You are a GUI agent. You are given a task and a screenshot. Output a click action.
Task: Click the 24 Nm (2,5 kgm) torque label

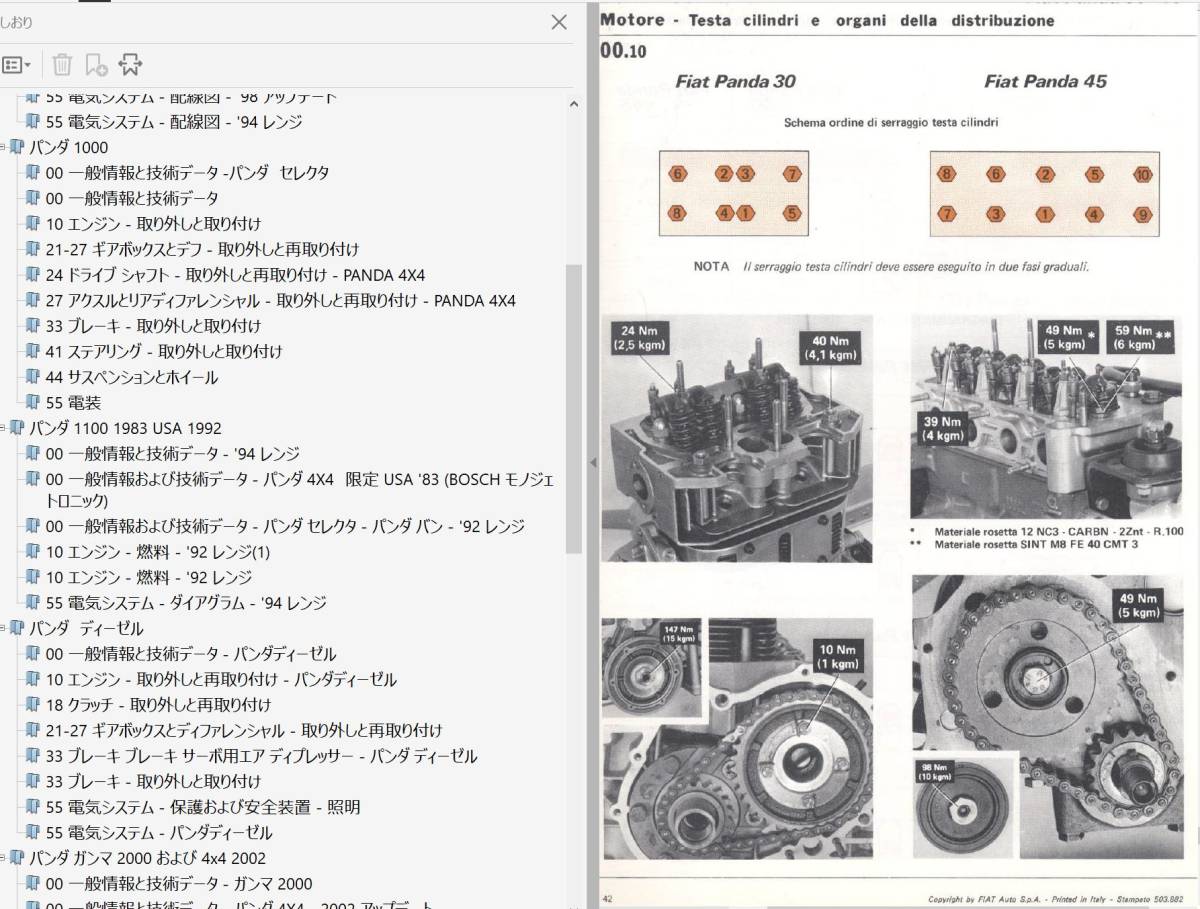(x=640, y=338)
